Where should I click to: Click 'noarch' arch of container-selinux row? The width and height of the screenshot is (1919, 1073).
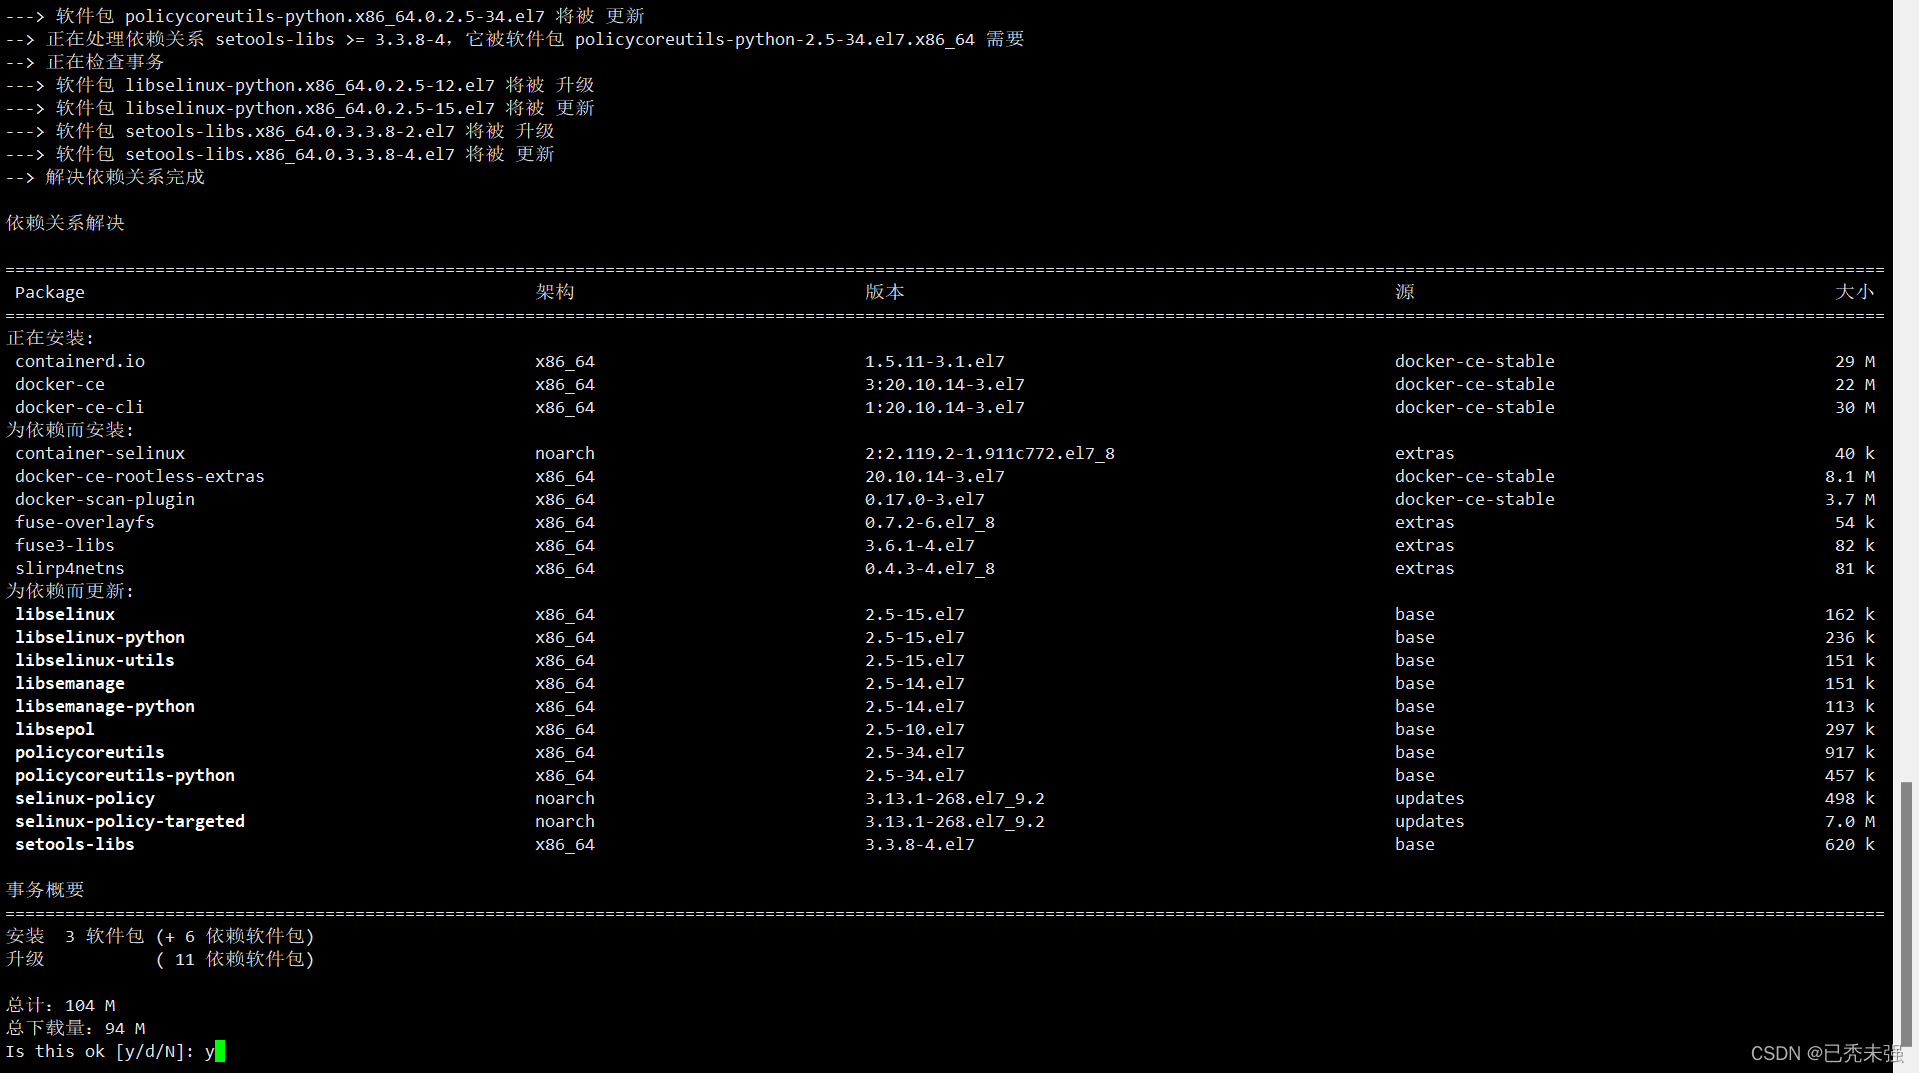click(x=565, y=453)
